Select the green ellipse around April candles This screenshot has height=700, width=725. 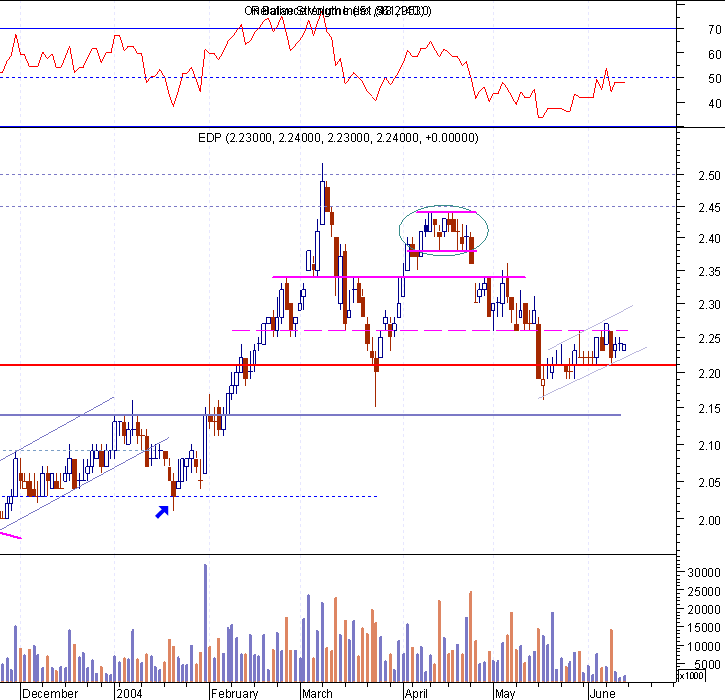(443, 230)
